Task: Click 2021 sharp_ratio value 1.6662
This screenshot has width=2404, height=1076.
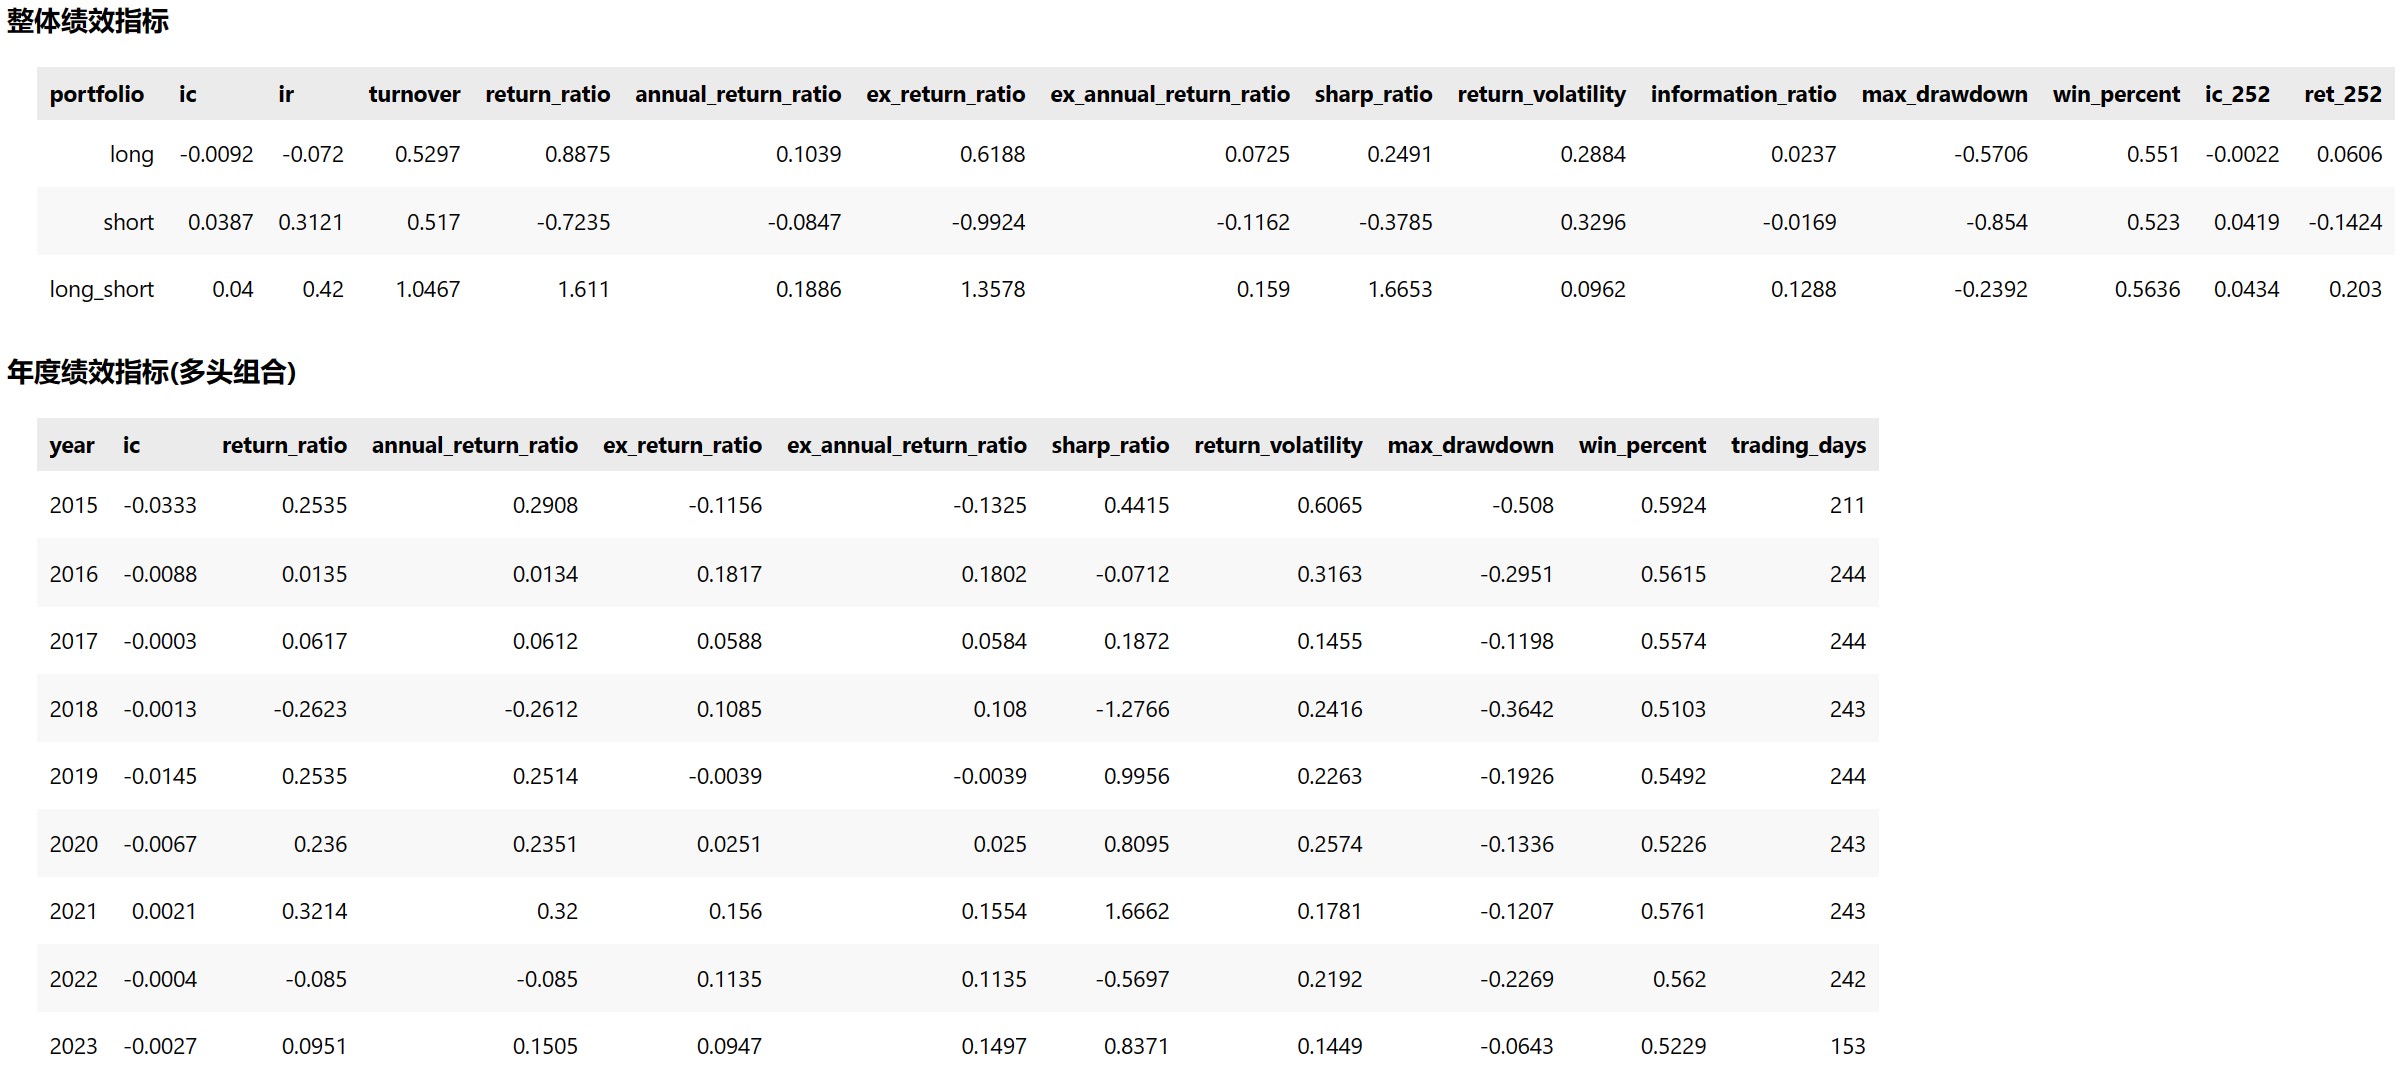Action: click(1137, 911)
